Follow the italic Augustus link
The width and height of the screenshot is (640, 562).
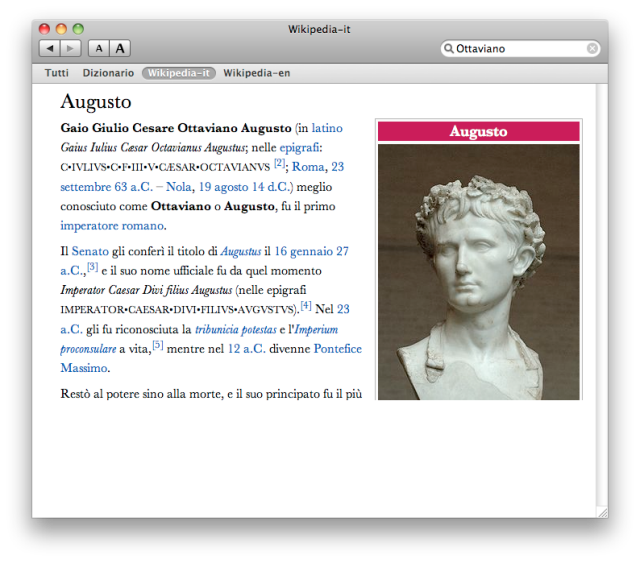tap(241, 251)
